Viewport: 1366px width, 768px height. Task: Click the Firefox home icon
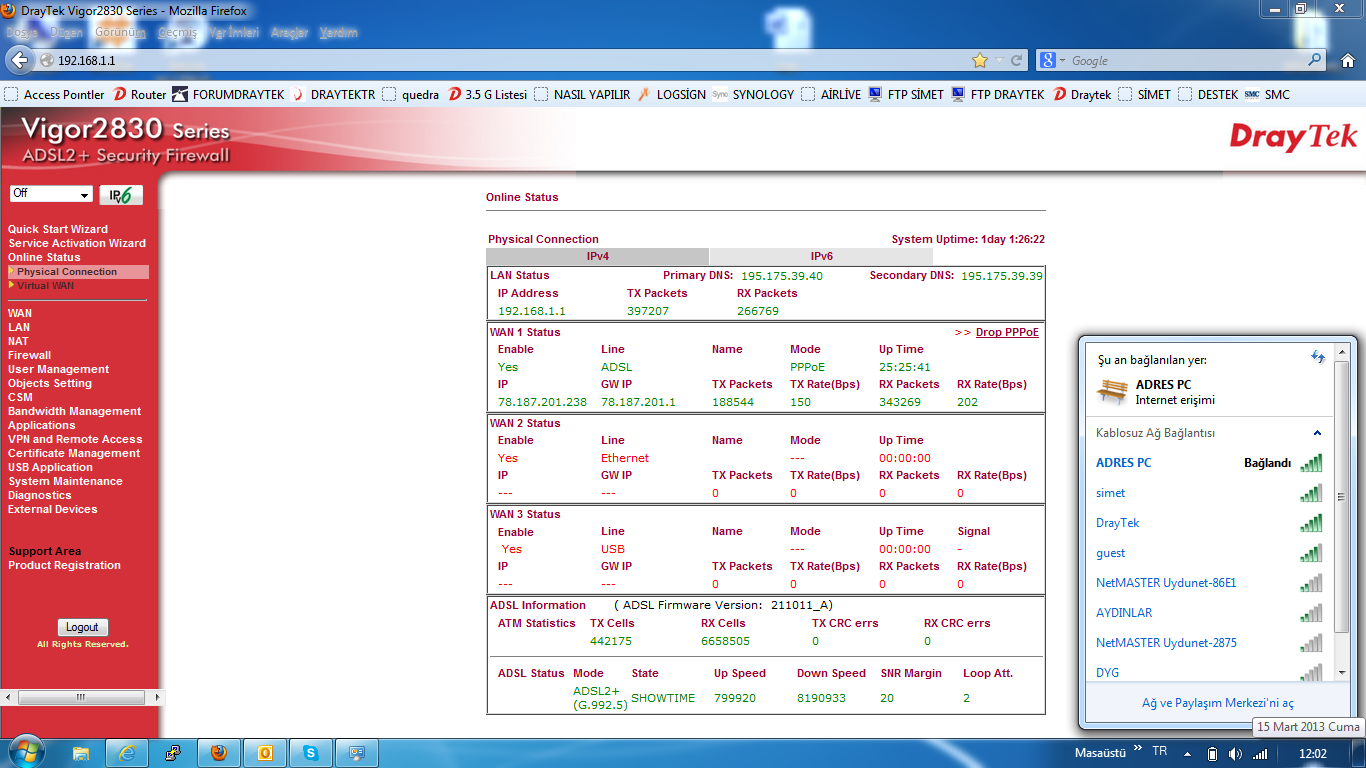tap(1344, 61)
